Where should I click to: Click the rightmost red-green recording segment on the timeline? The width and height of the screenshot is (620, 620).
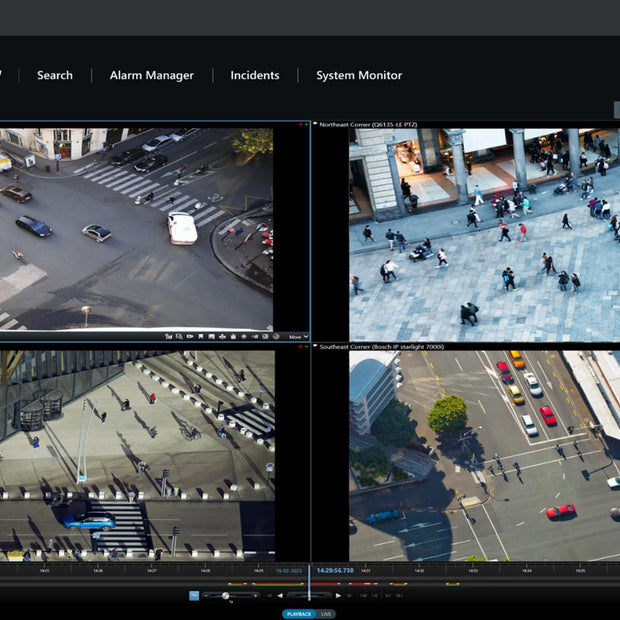pos(453,584)
